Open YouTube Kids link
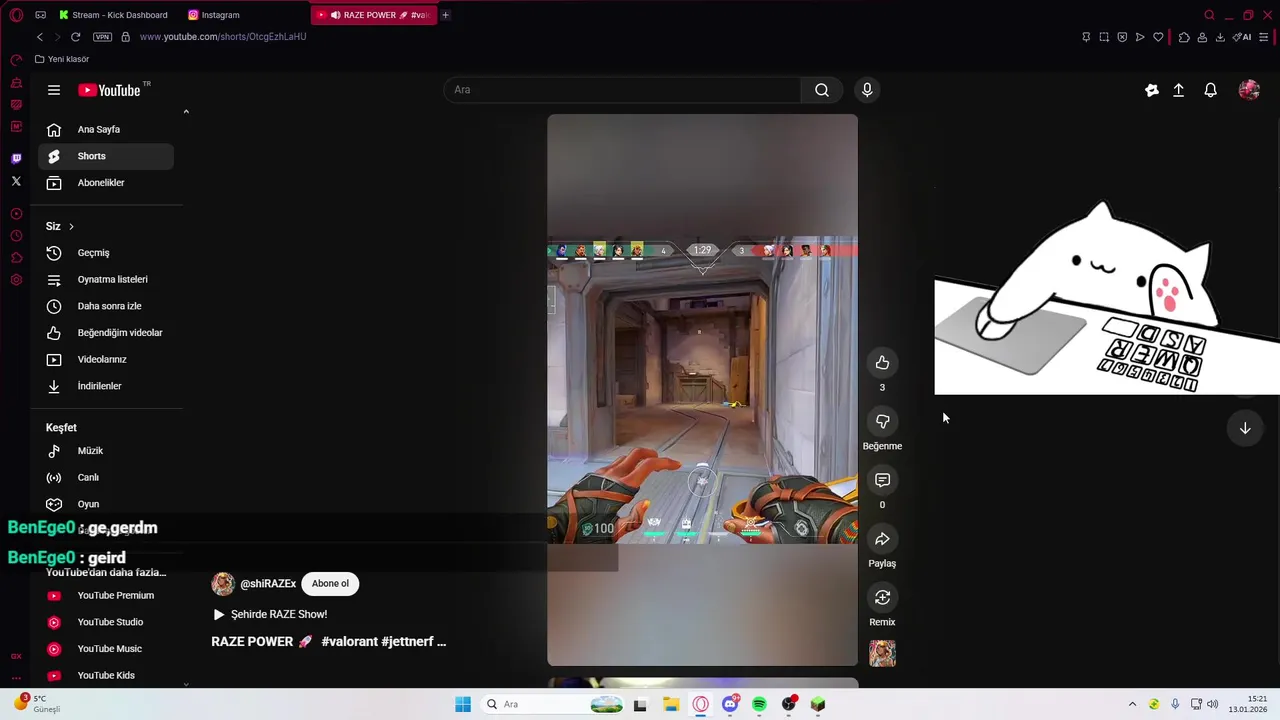 click(106, 675)
